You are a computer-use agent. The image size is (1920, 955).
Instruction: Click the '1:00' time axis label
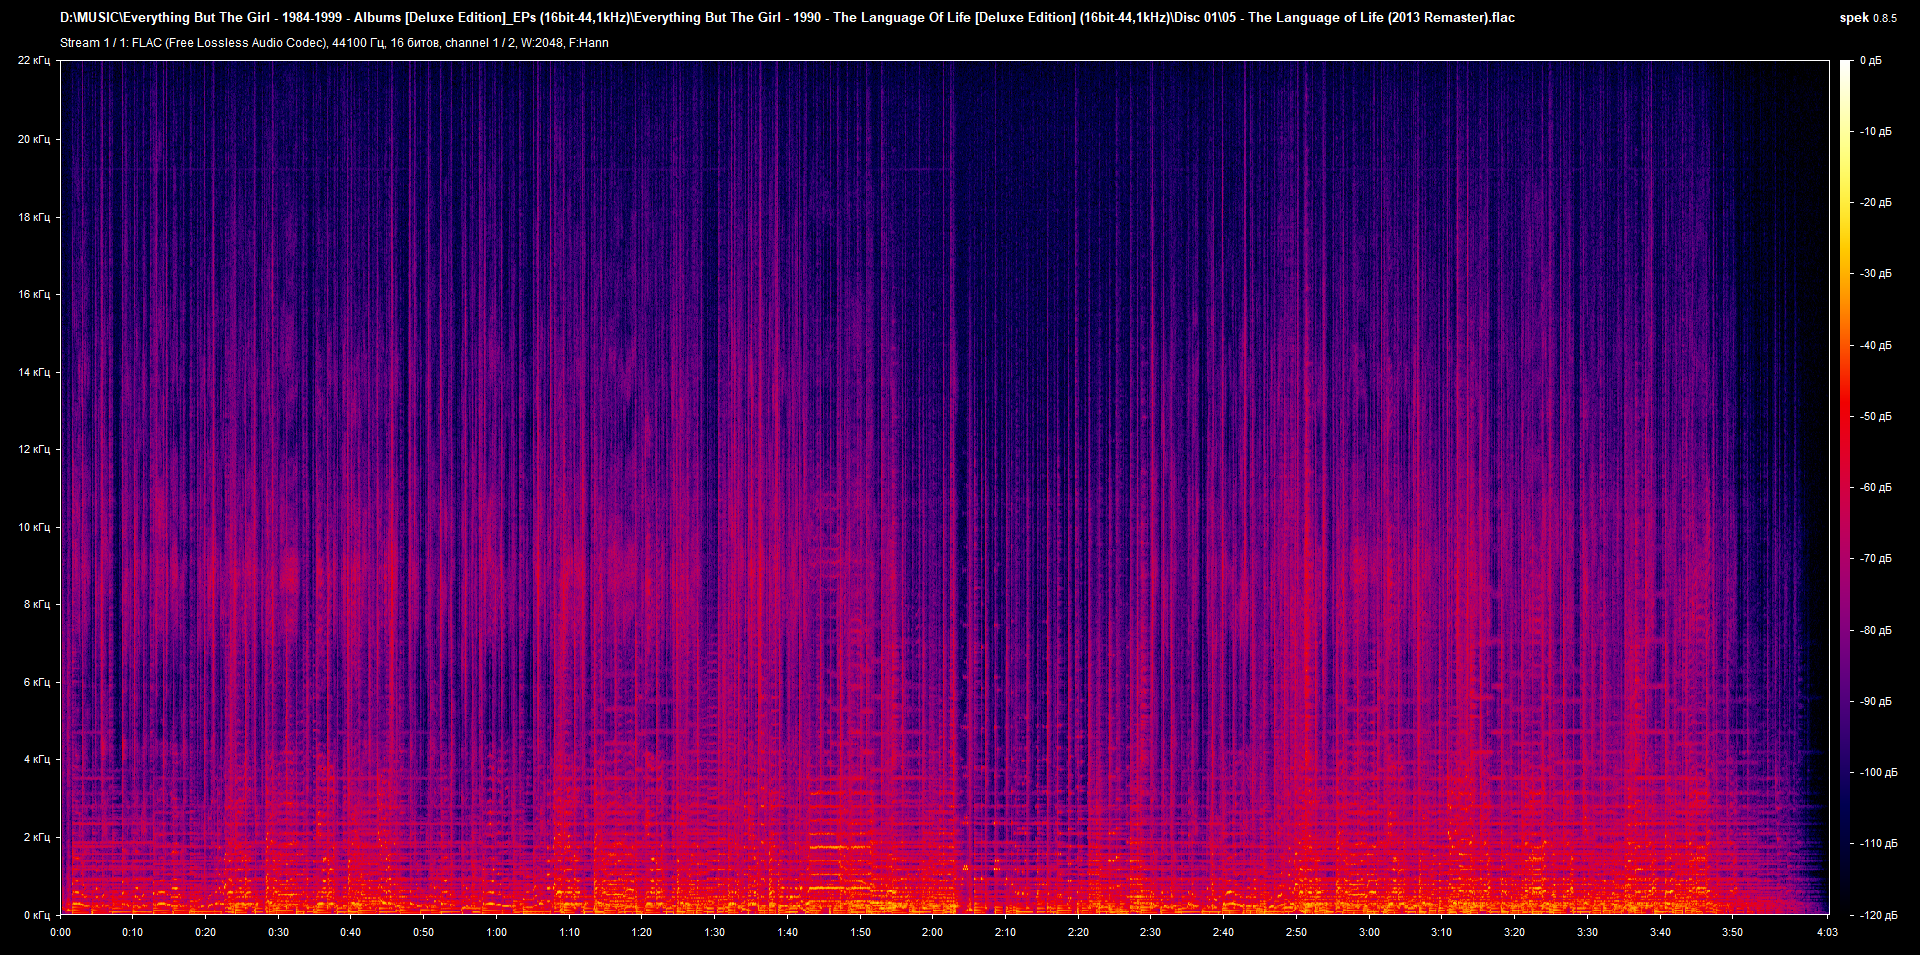coord(497,932)
